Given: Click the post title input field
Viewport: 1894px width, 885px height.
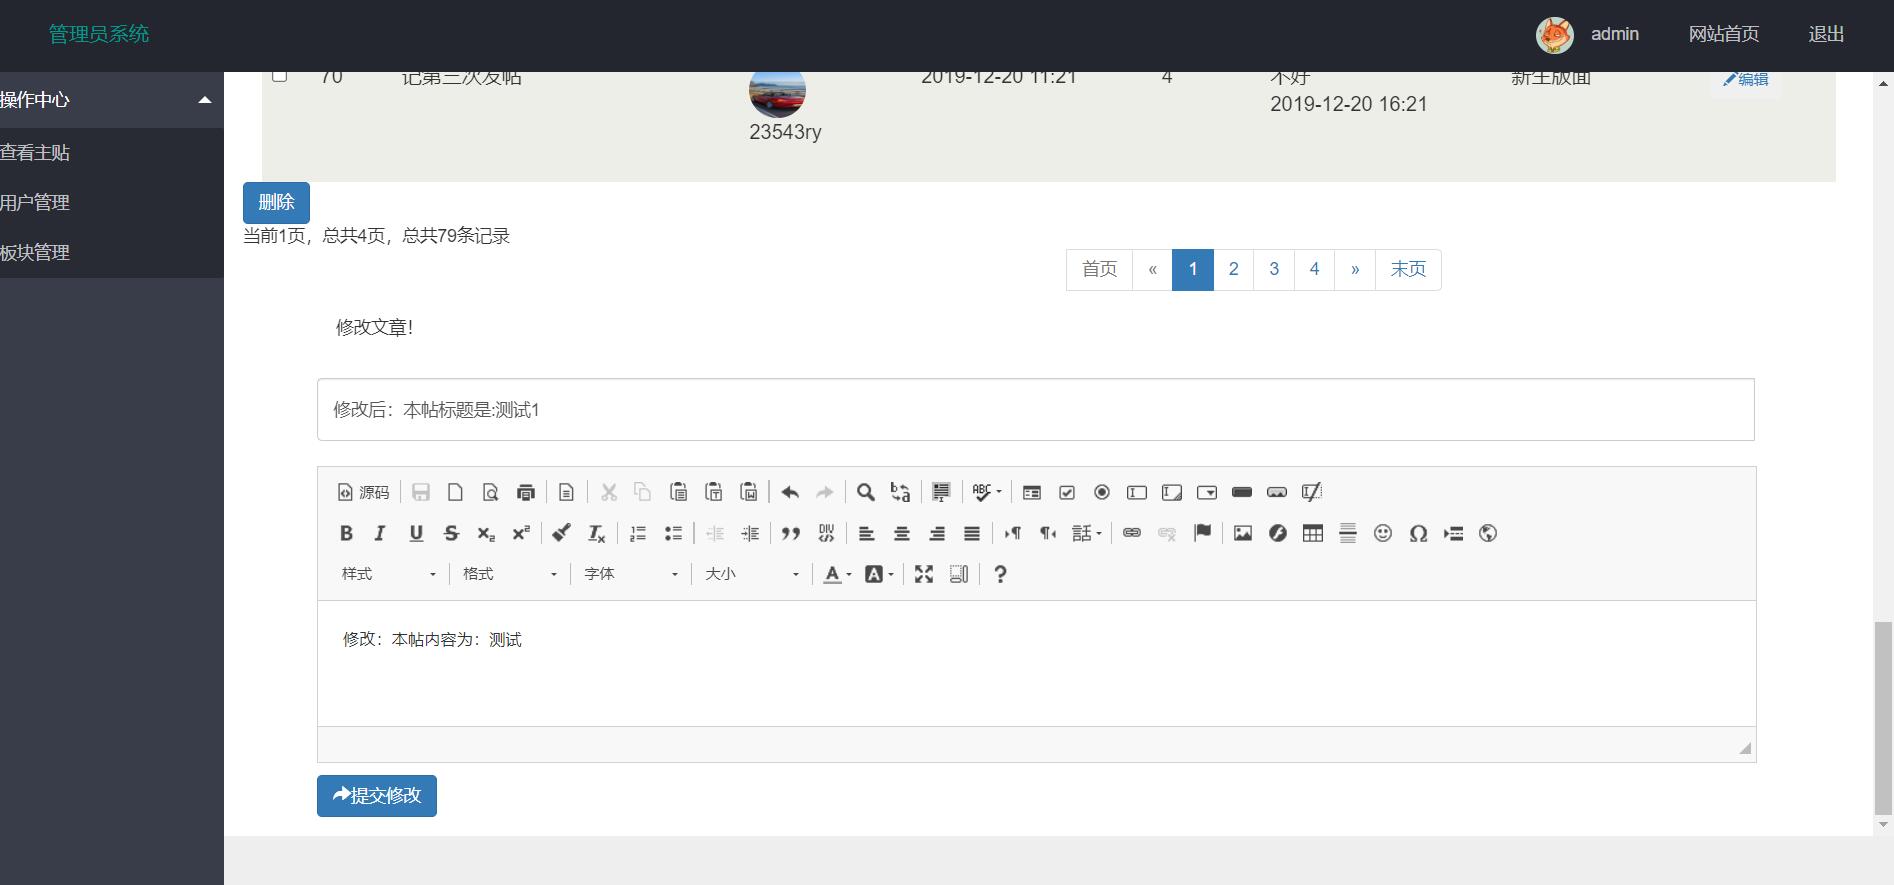Looking at the screenshot, I should (1035, 410).
